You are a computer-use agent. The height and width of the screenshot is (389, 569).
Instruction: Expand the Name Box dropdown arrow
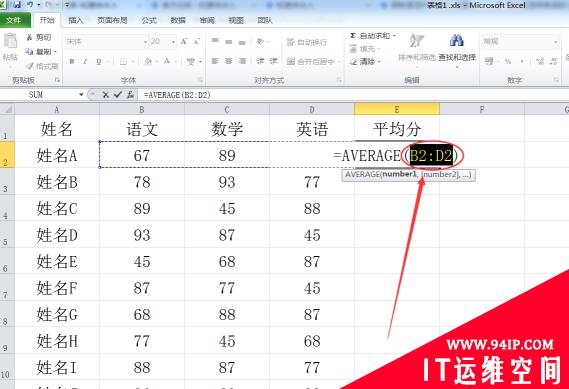pos(81,95)
